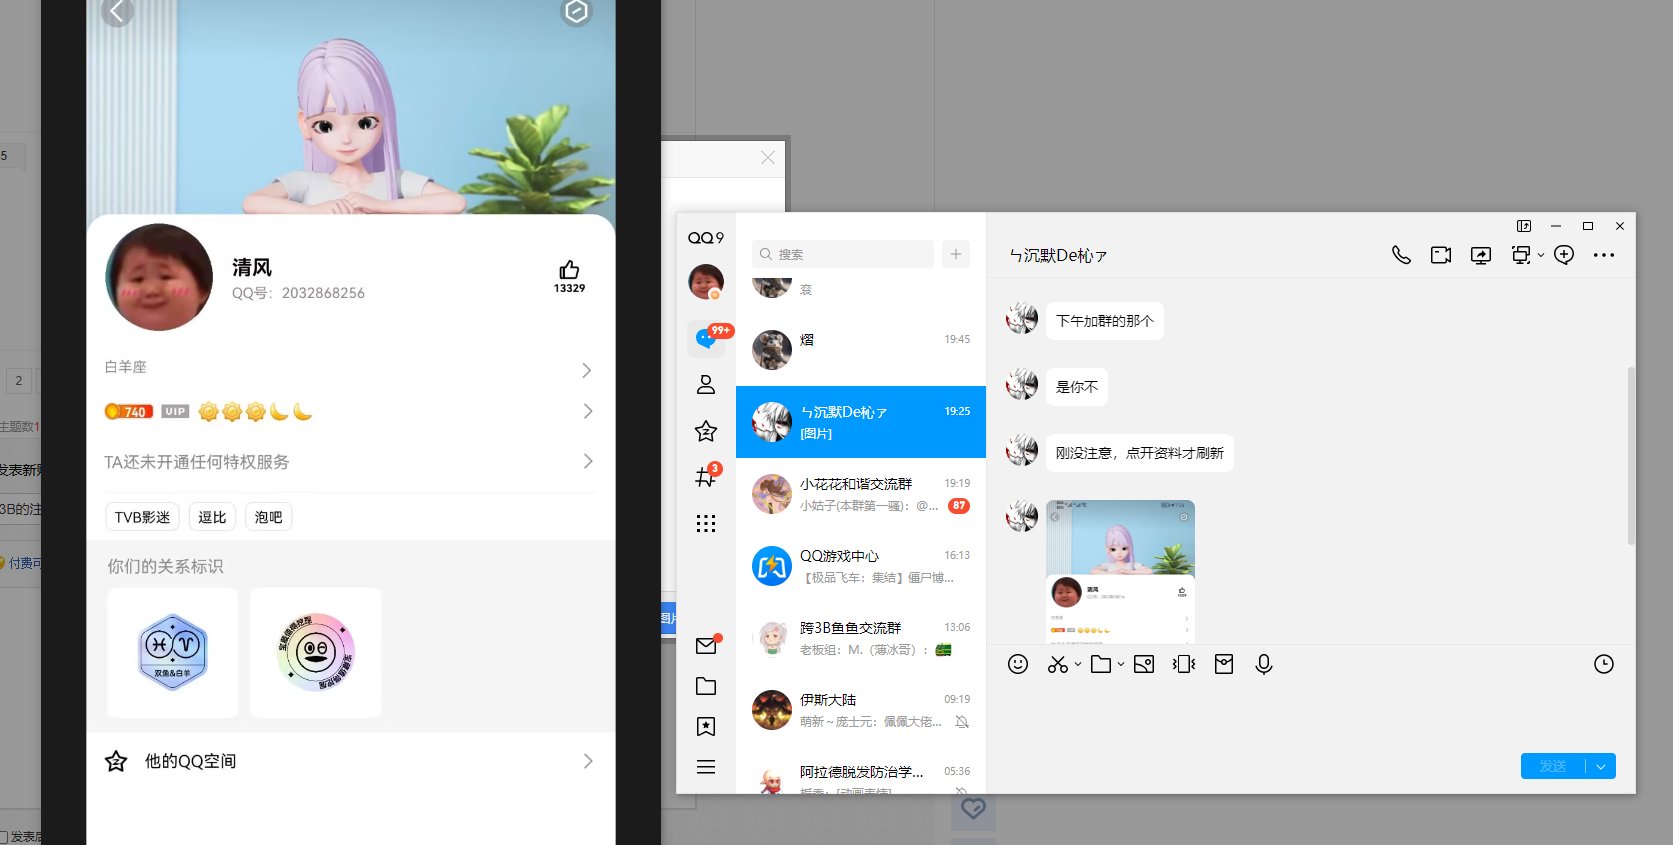
Task: Open the emoji picker in chat toolbar
Action: pos(1018,664)
